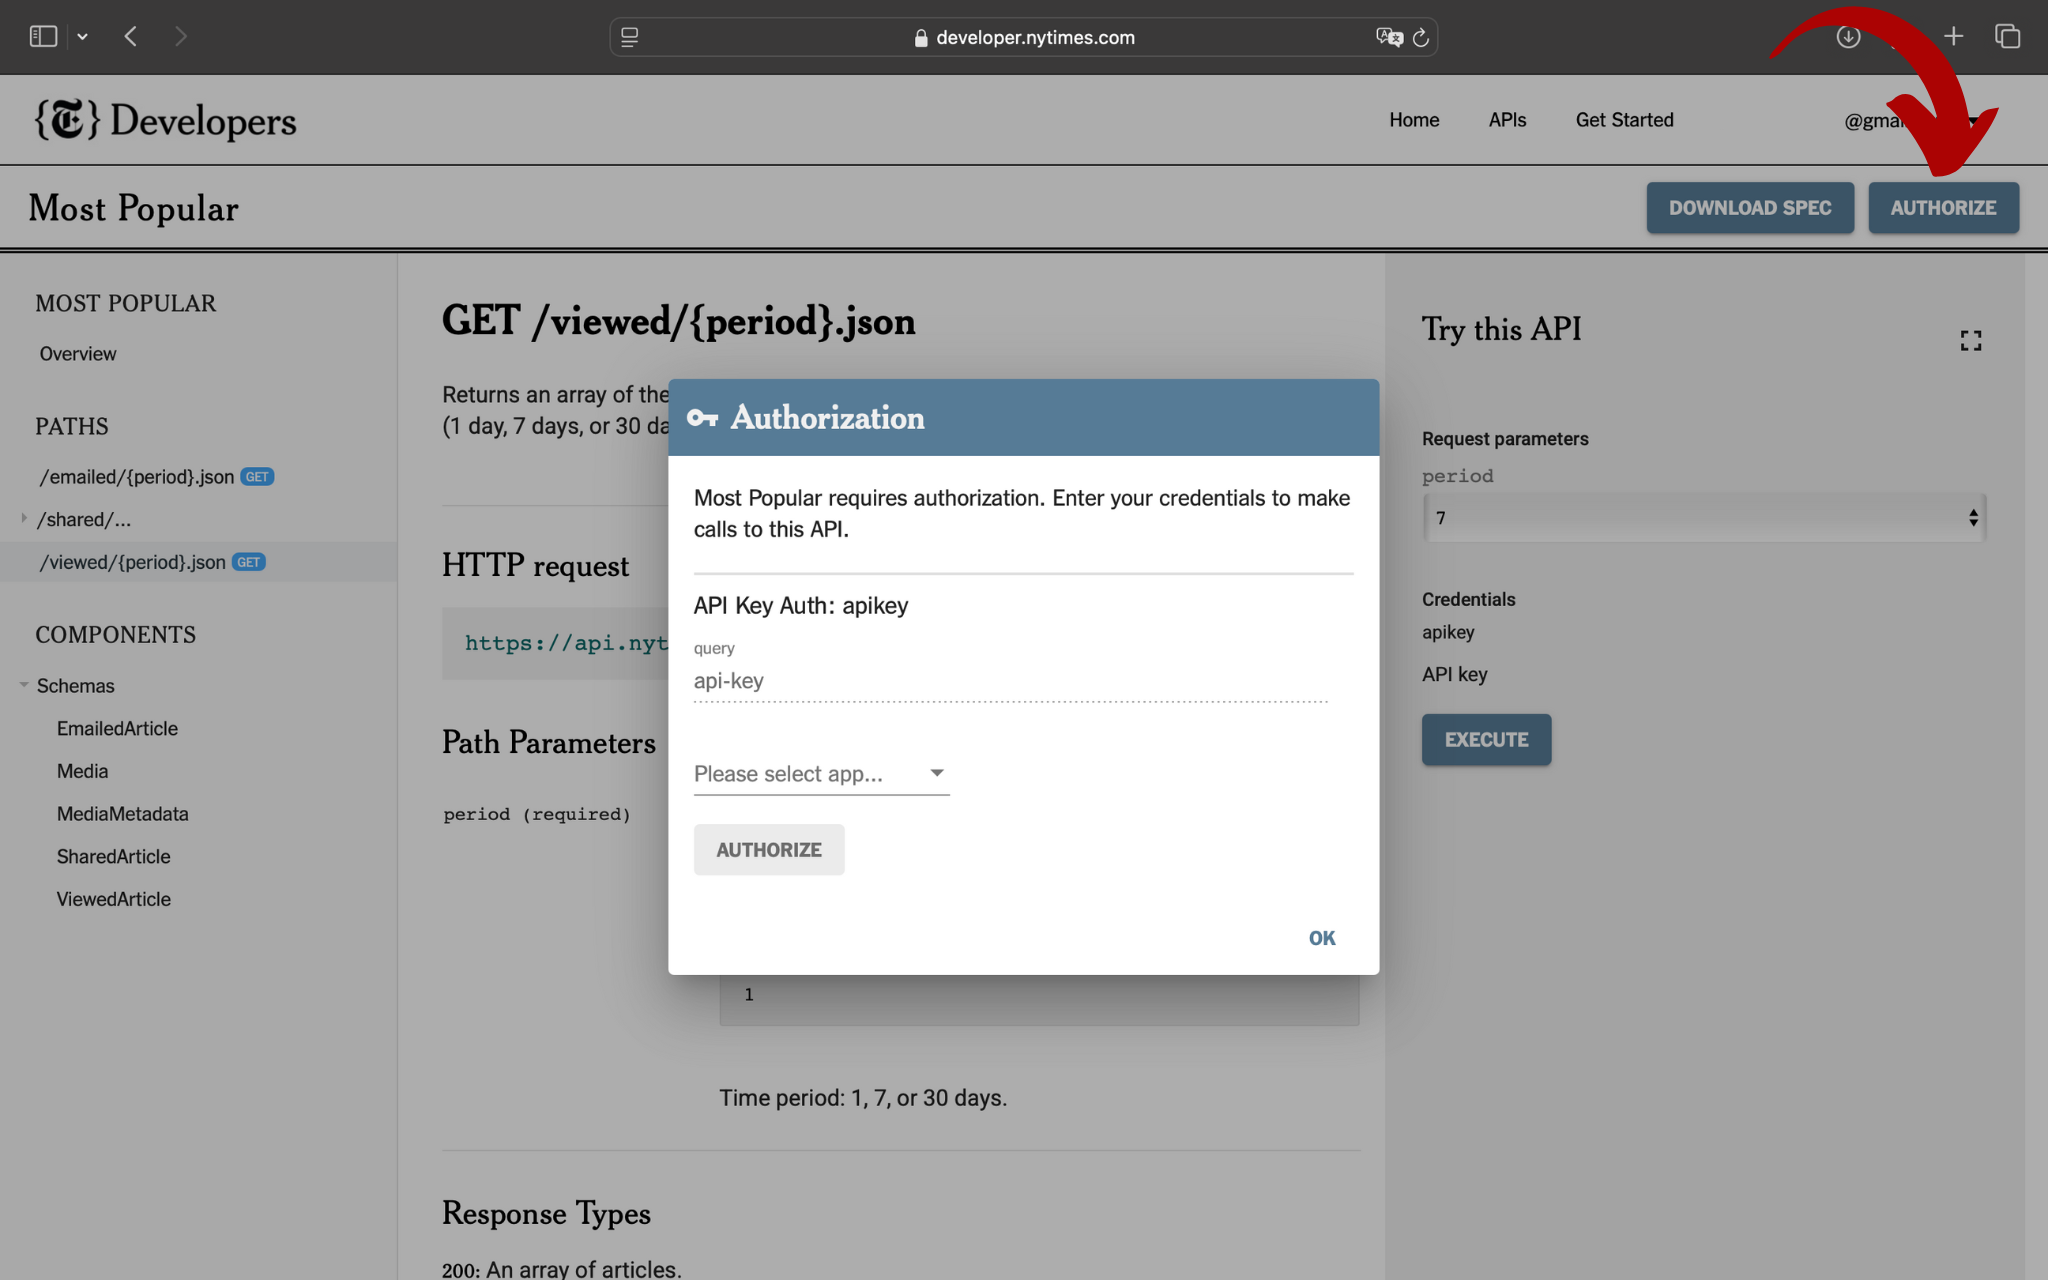Open Overview in the sidebar

pyautogui.click(x=78, y=354)
